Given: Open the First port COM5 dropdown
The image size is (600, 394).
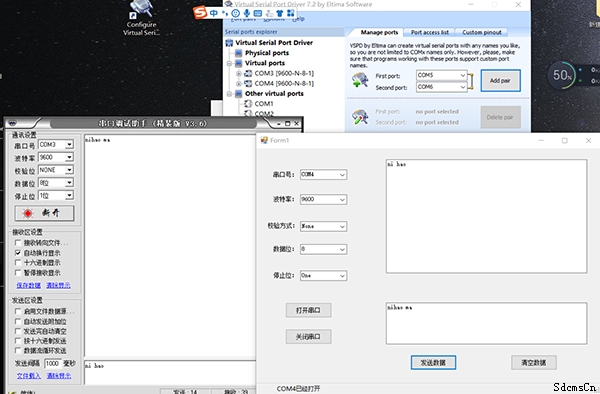Looking at the screenshot, I should pyautogui.click(x=442, y=75).
